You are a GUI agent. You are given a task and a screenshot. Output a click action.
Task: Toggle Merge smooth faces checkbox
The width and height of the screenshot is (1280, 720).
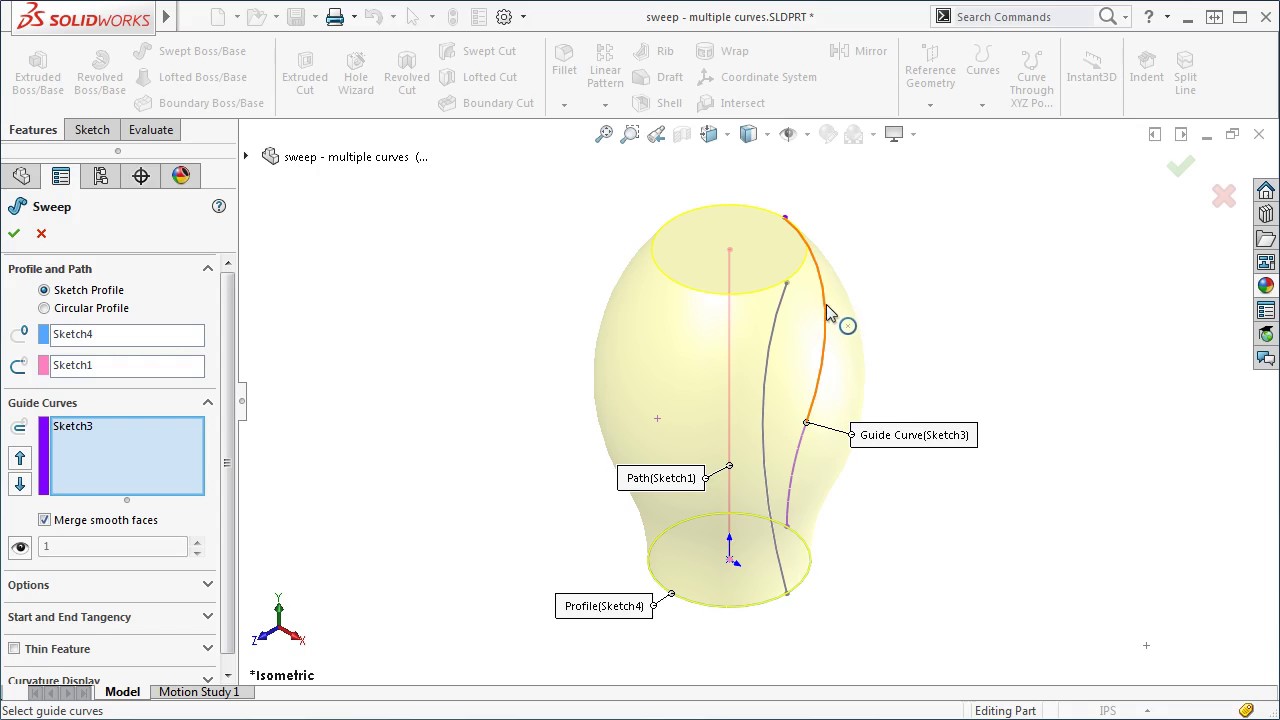pyautogui.click(x=44, y=520)
